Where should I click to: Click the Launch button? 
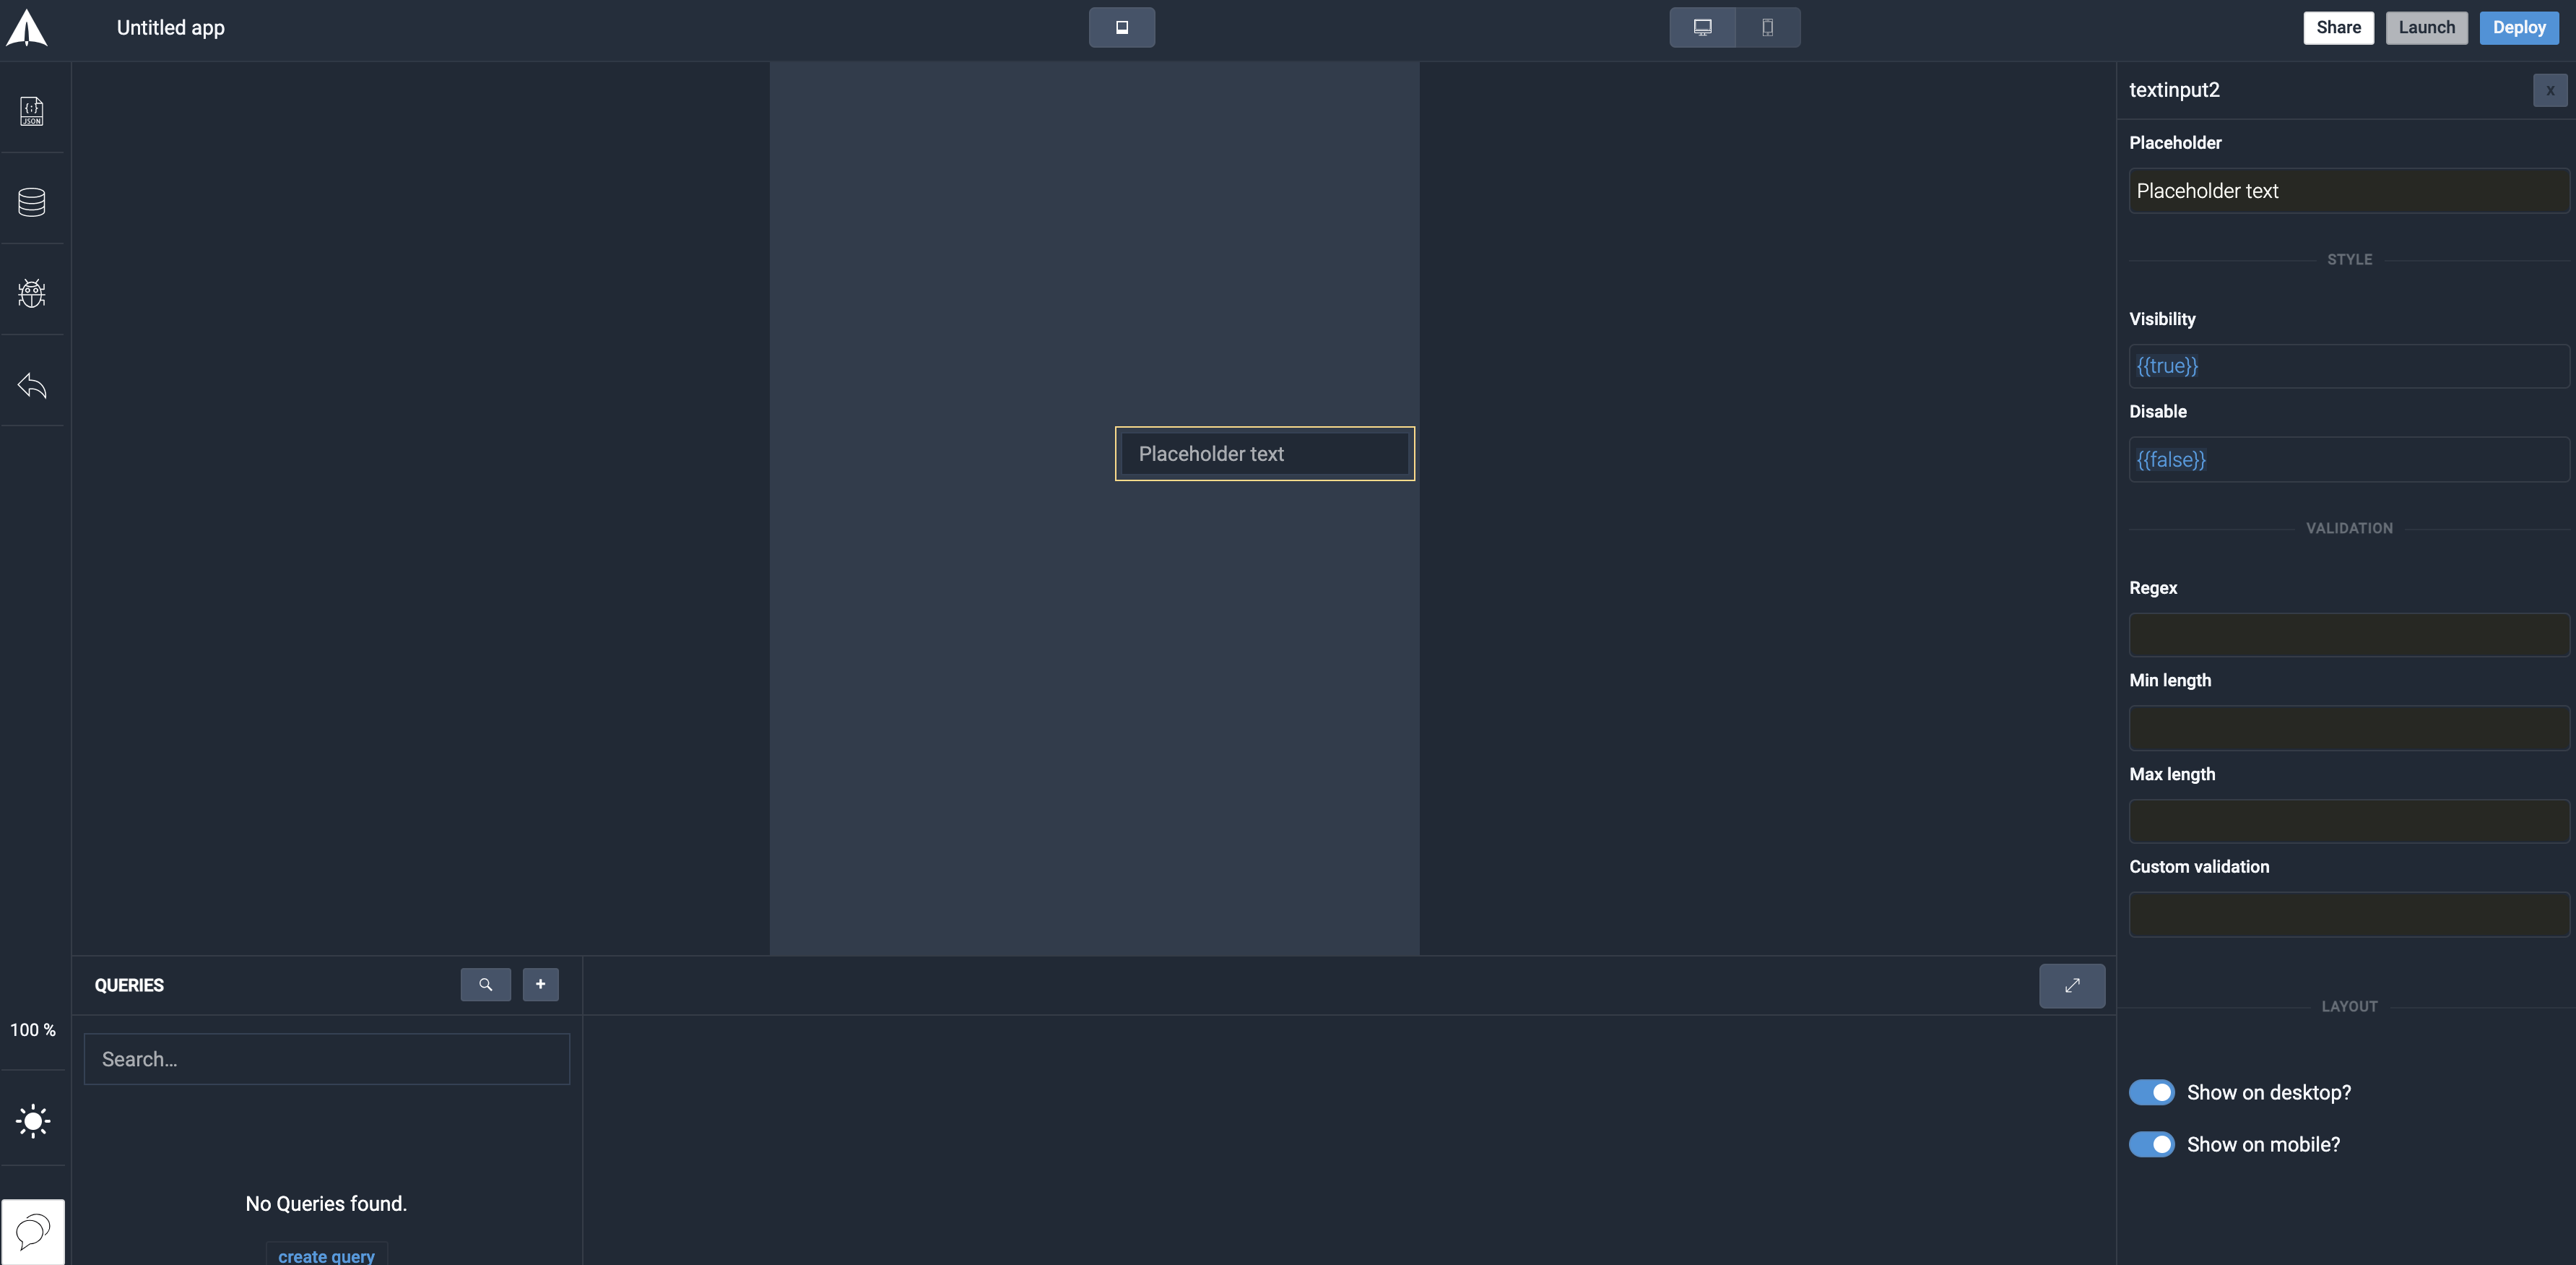(x=2426, y=27)
